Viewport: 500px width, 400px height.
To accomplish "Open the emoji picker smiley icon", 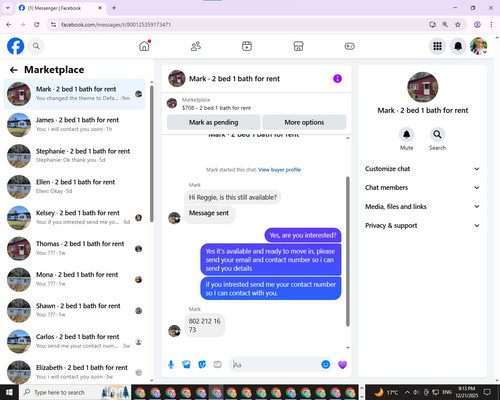I will coord(326,364).
